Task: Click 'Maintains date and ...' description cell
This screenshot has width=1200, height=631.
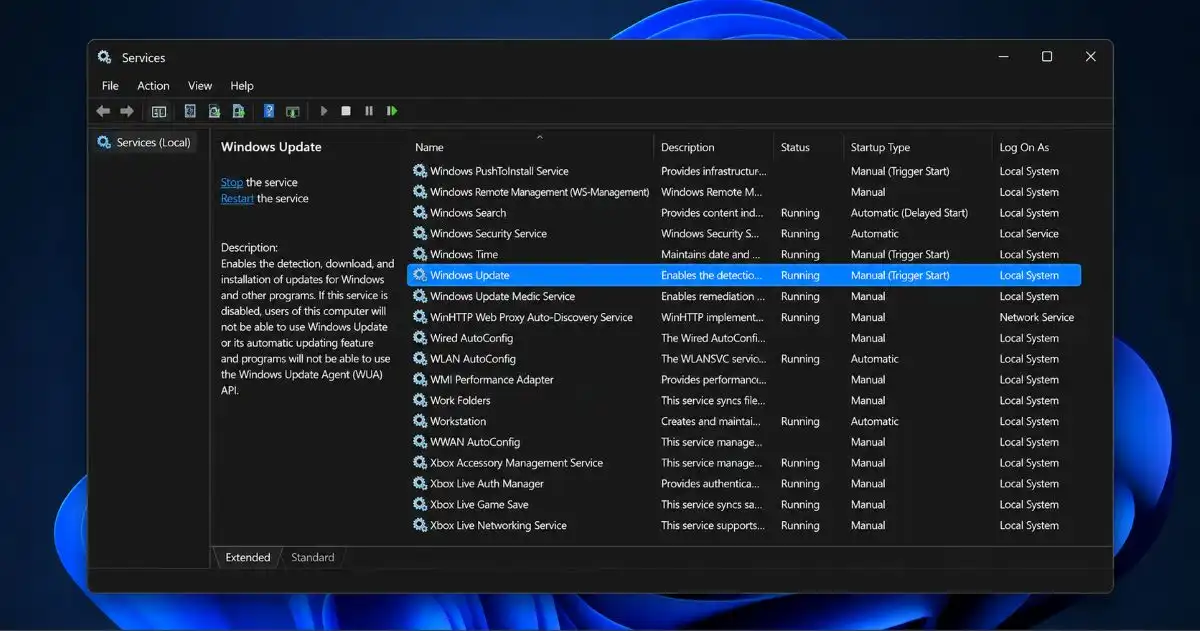Action: [711, 254]
